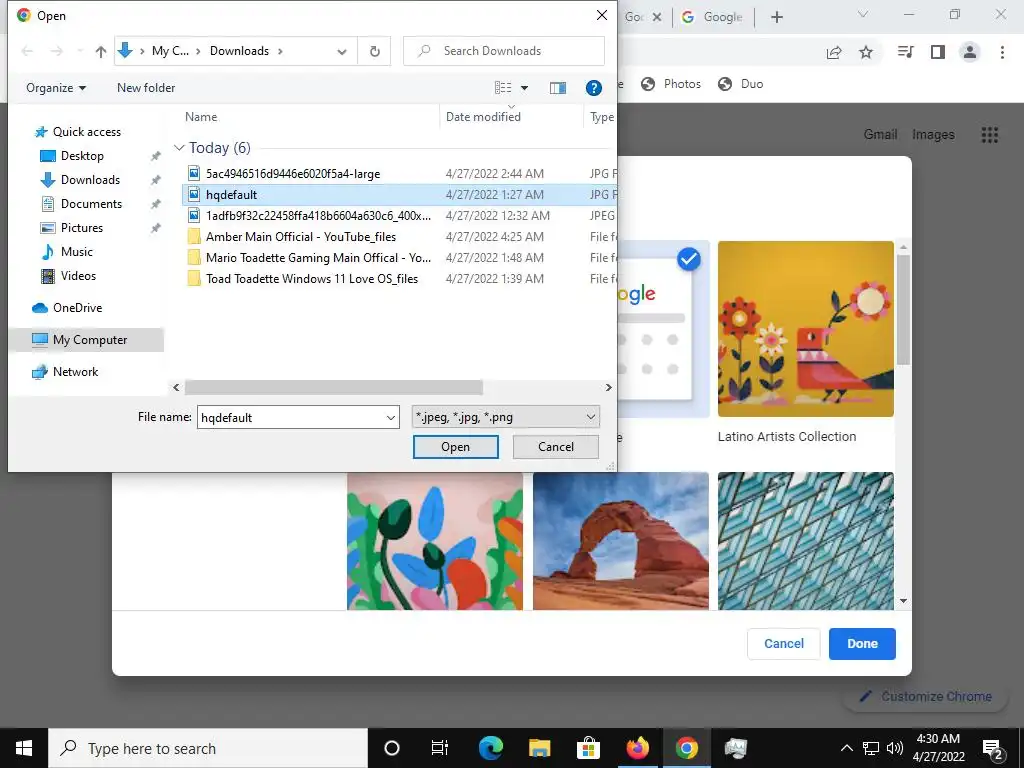
Task: Toggle the preview pane icon
Action: [558, 88]
